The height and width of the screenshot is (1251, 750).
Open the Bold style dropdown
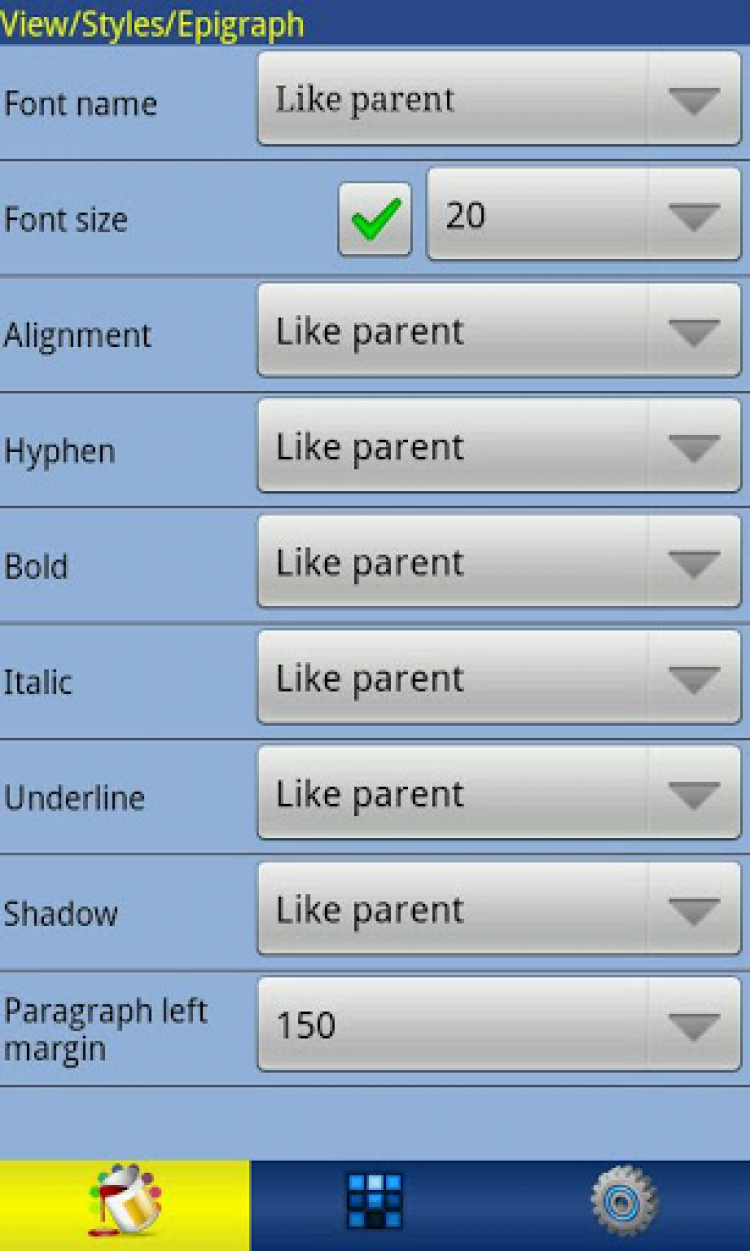[498, 562]
